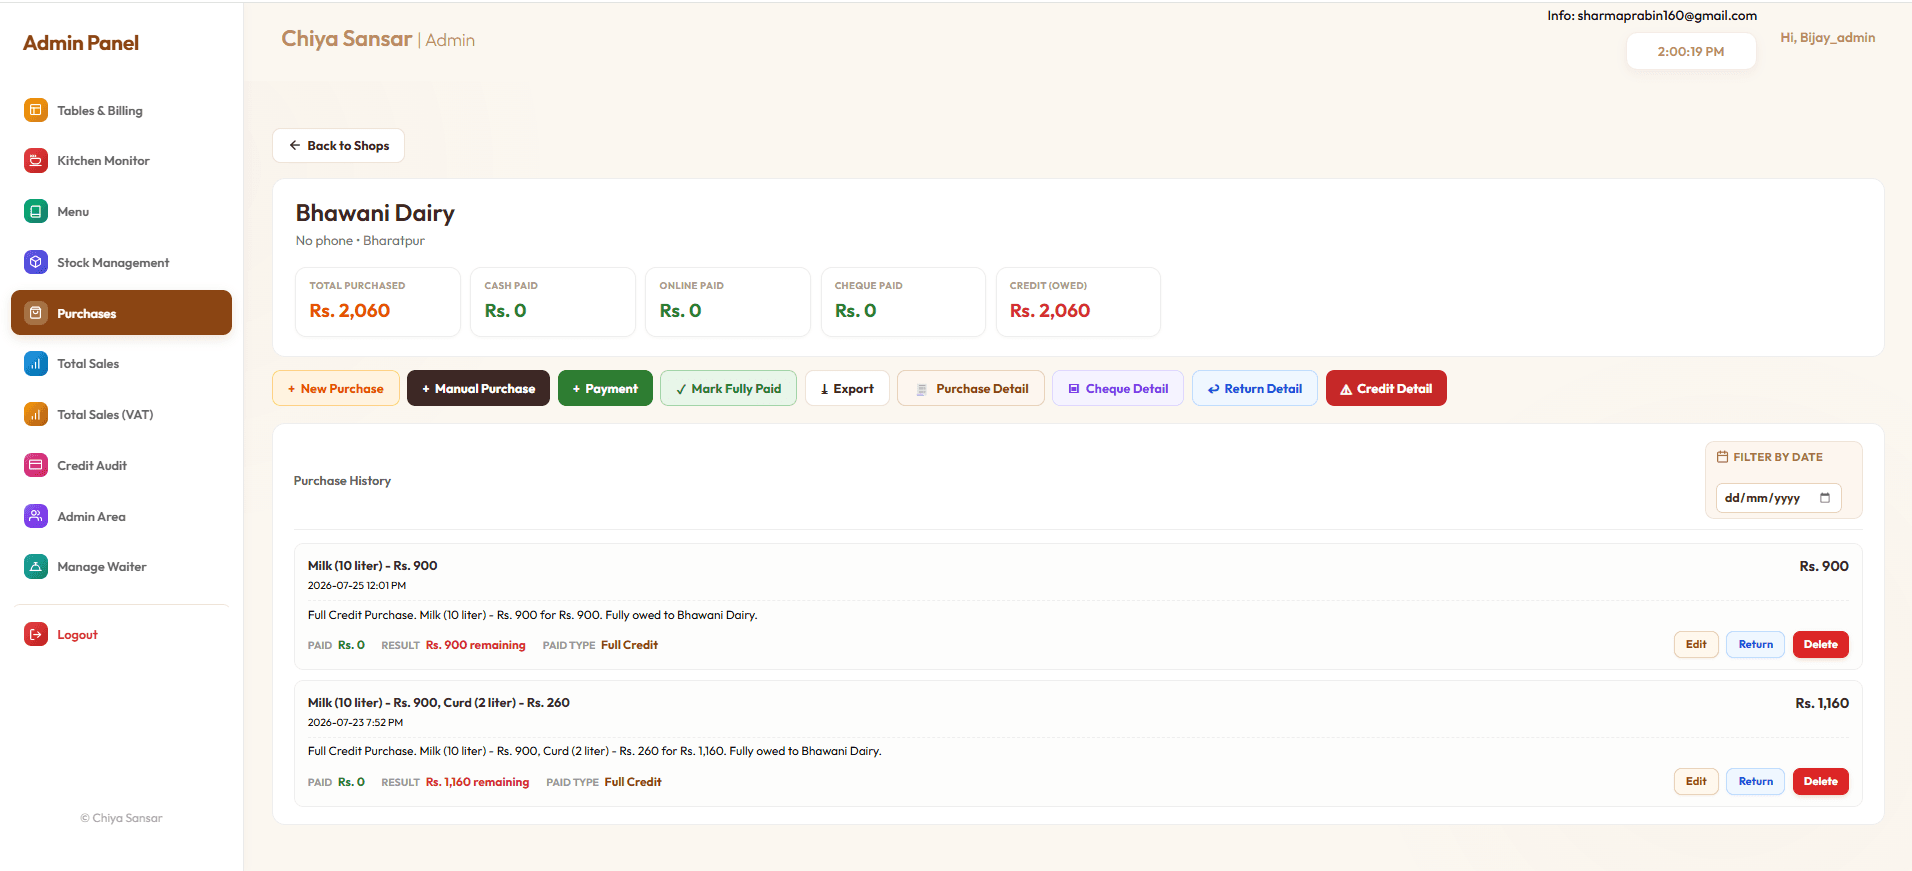Edit the Rs. 900 milk purchase
Viewport: 1912px width, 871px height.
(1696, 645)
